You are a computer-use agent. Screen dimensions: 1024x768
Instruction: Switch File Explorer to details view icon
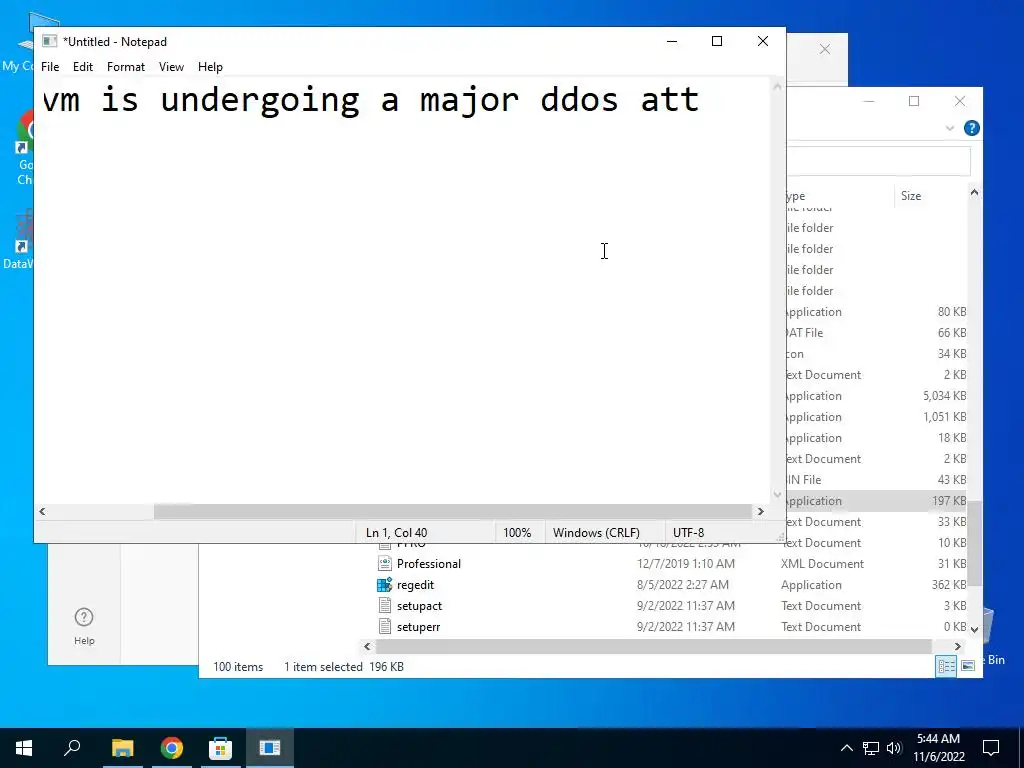(946, 665)
